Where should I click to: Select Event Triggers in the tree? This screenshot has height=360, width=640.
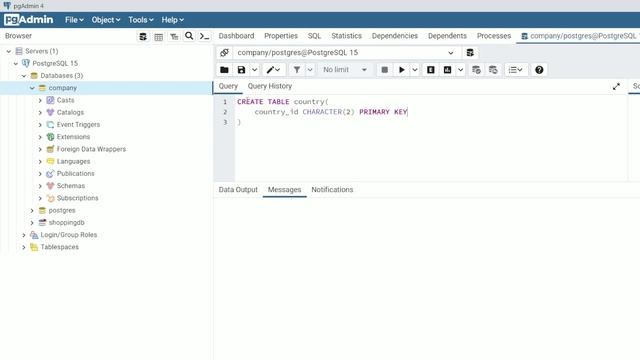[x=78, y=125]
